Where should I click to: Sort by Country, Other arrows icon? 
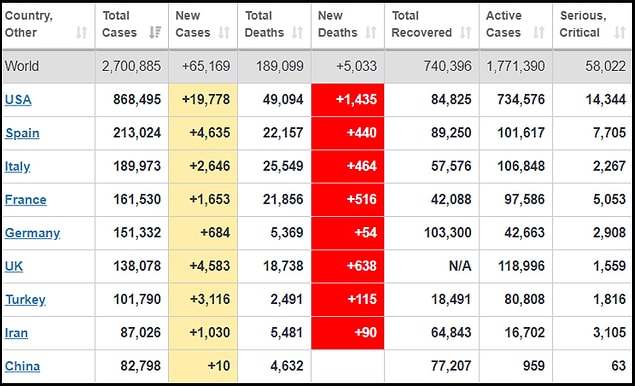point(81,32)
